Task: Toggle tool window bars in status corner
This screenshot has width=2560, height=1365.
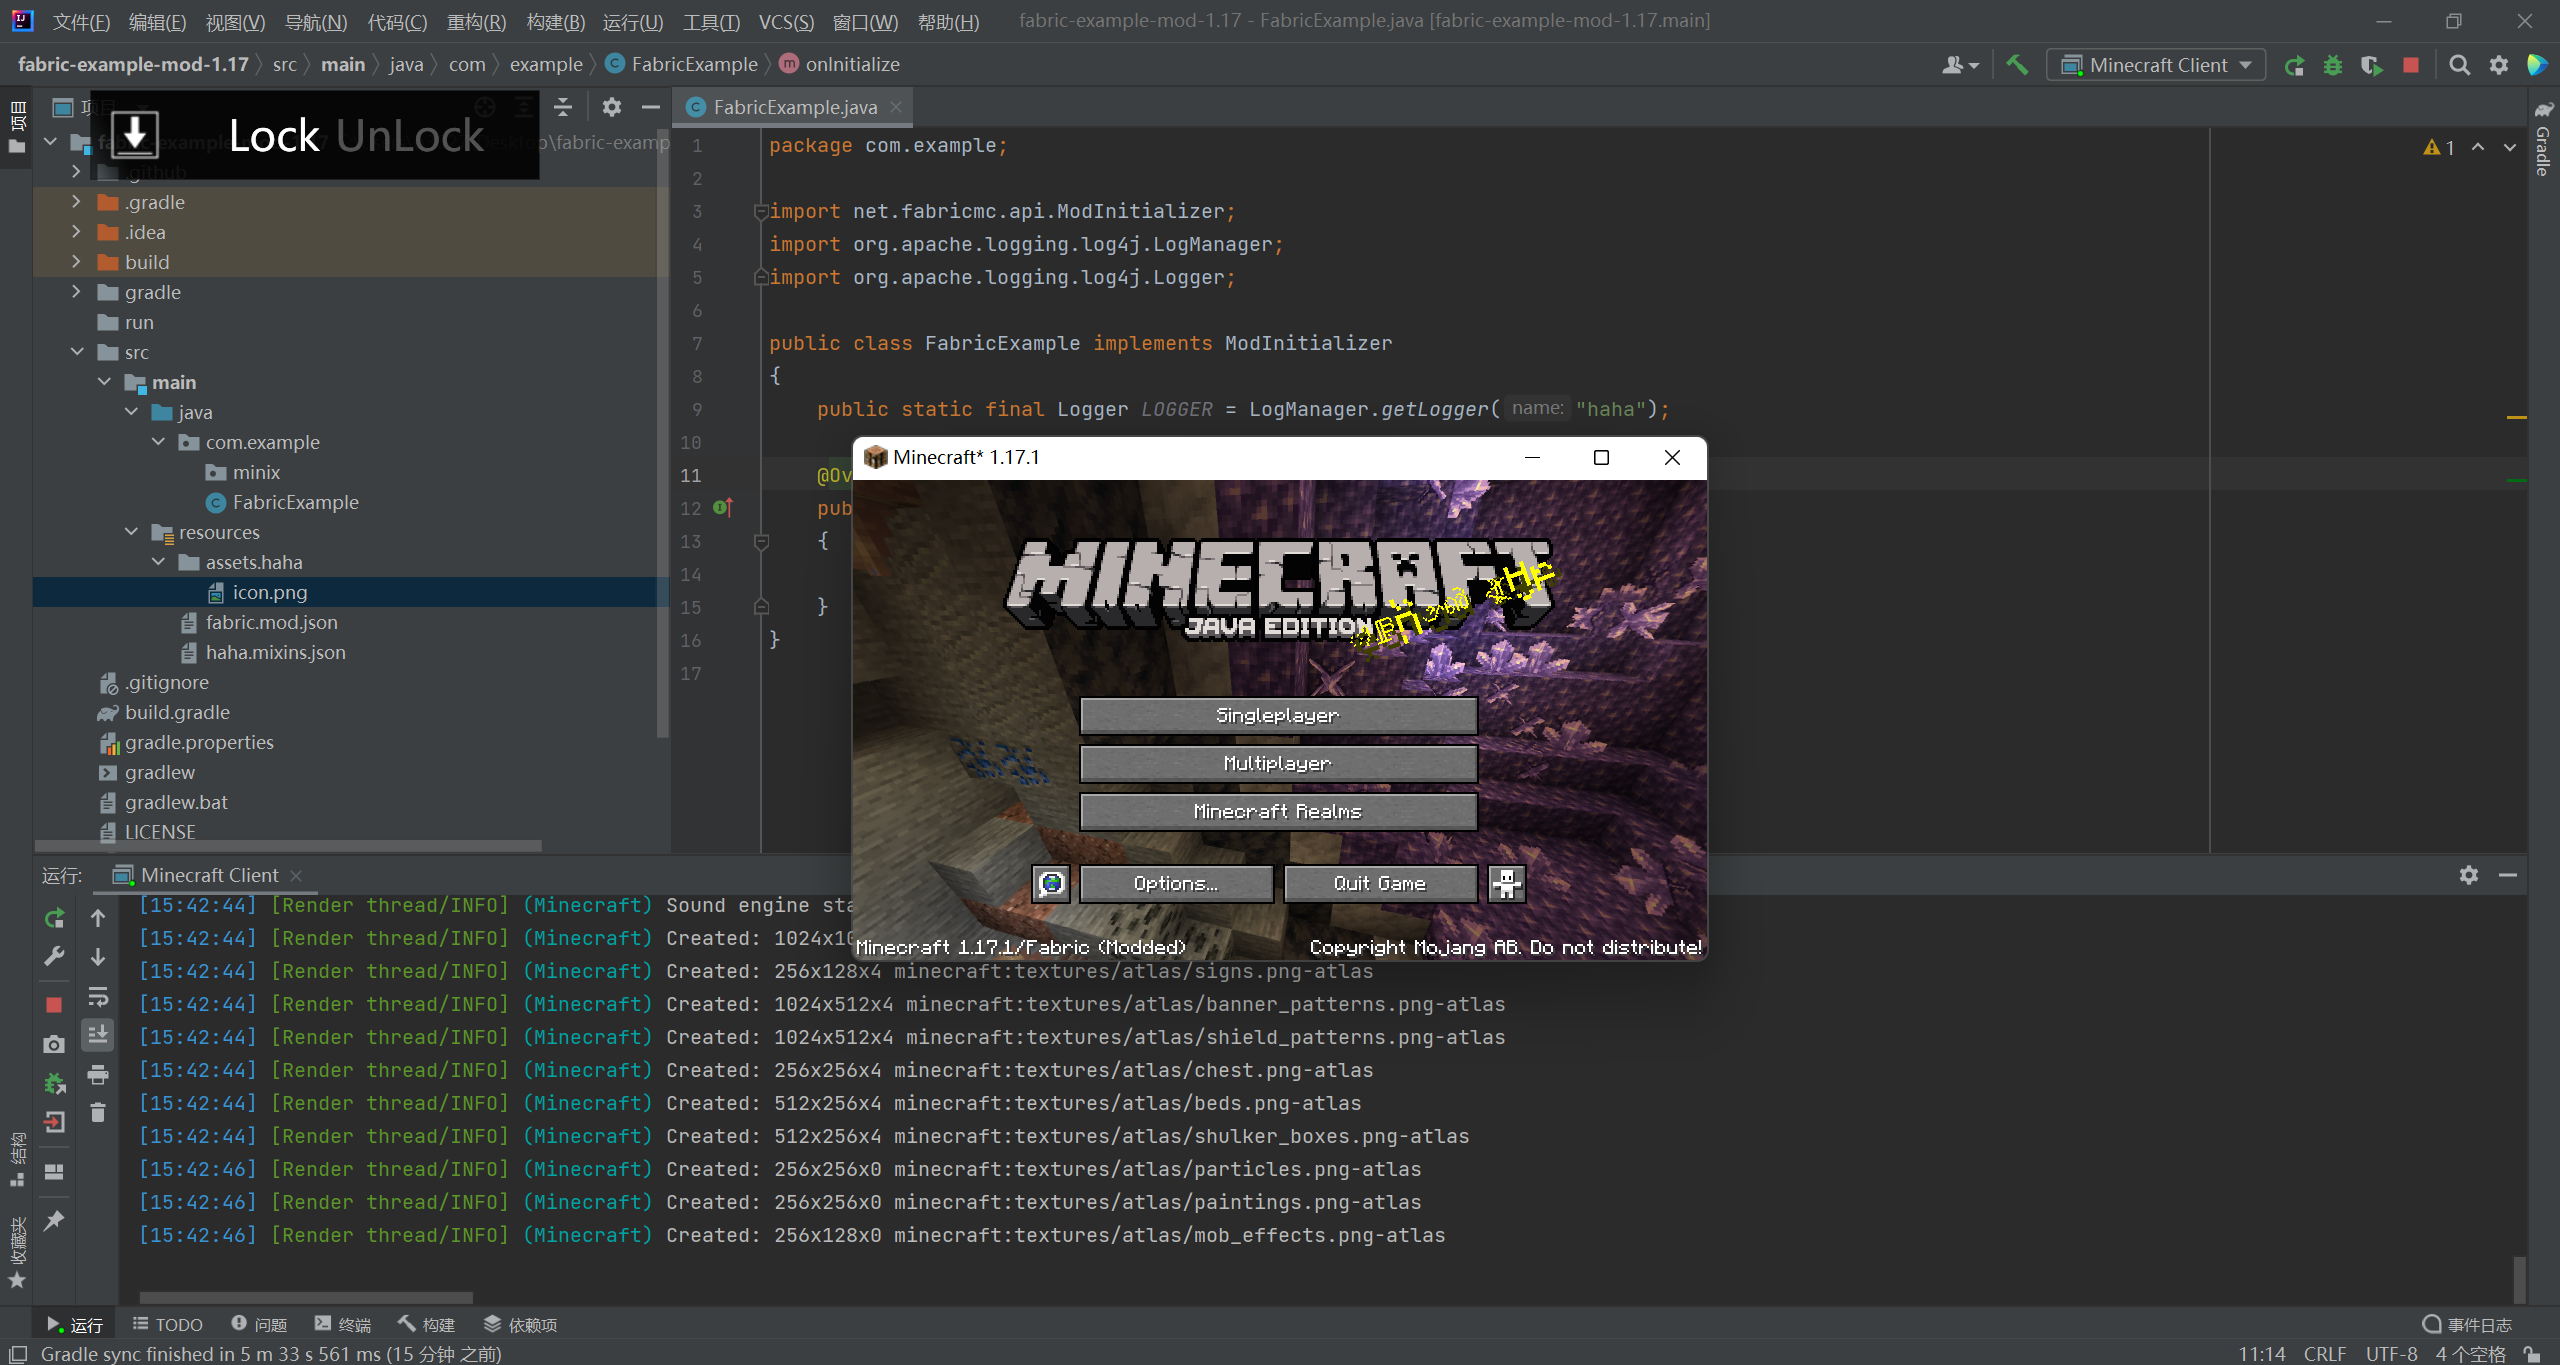Action: click(17, 1354)
